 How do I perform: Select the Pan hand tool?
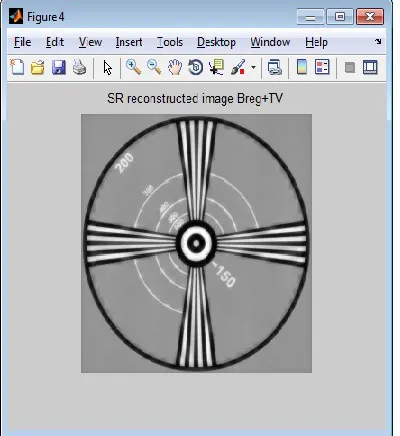(175, 67)
